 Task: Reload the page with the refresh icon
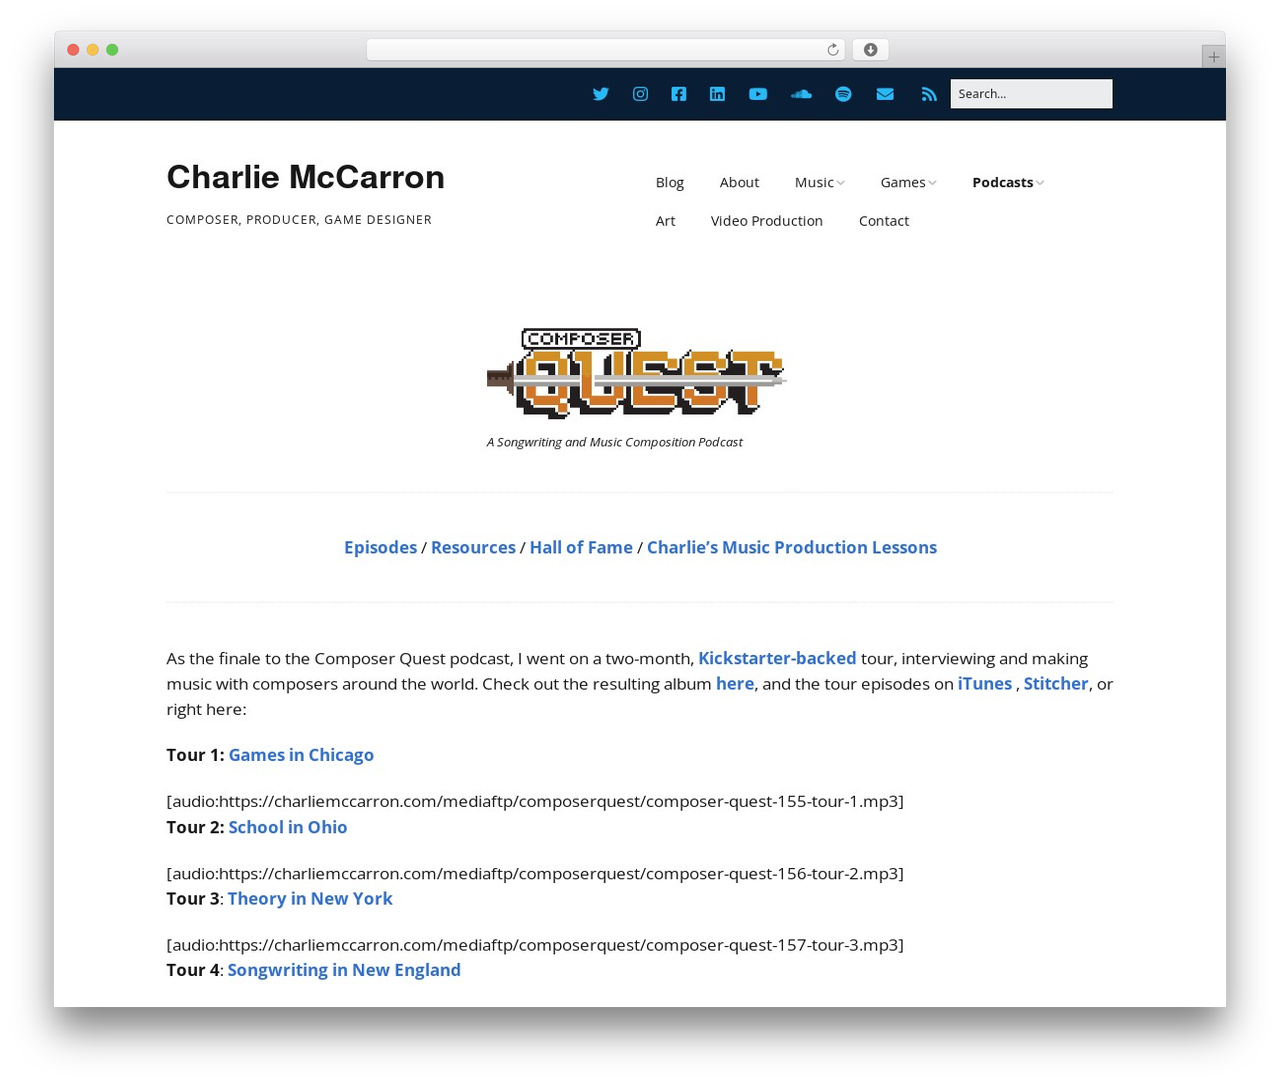click(x=832, y=50)
